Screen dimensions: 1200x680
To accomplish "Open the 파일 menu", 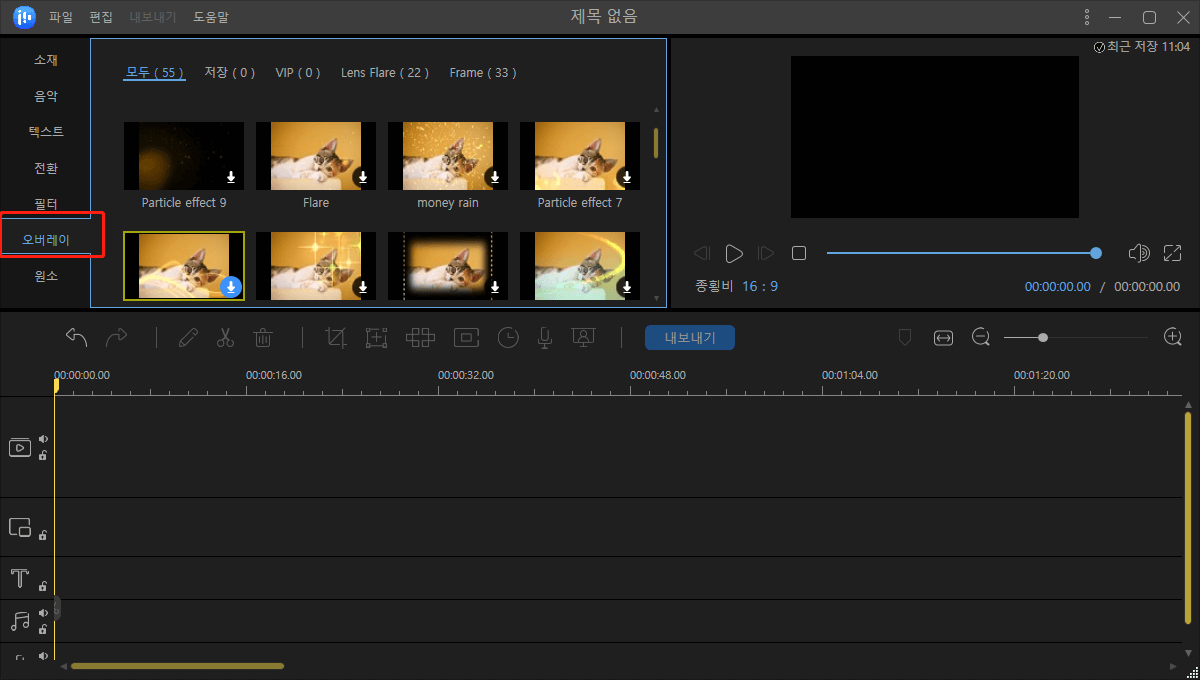I will click(x=61, y=17).
